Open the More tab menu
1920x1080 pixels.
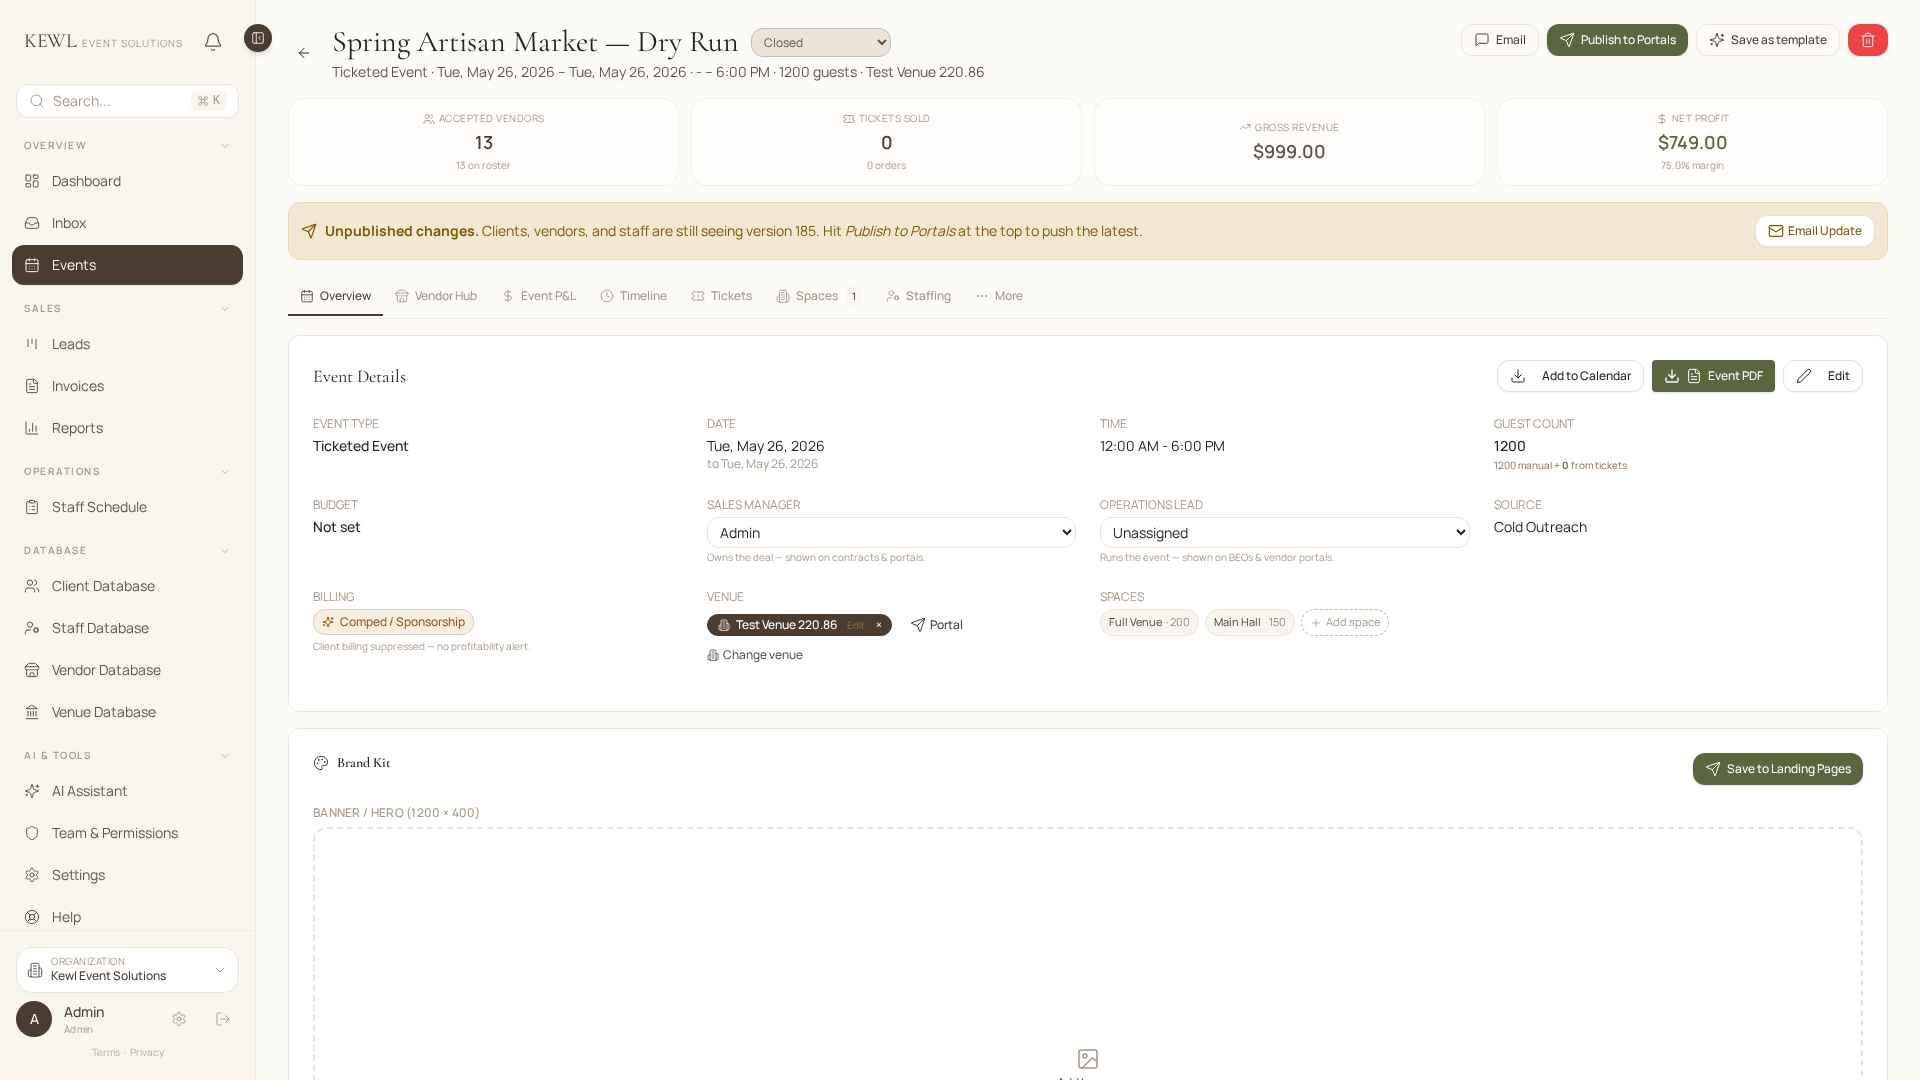(x=999, y=296)
